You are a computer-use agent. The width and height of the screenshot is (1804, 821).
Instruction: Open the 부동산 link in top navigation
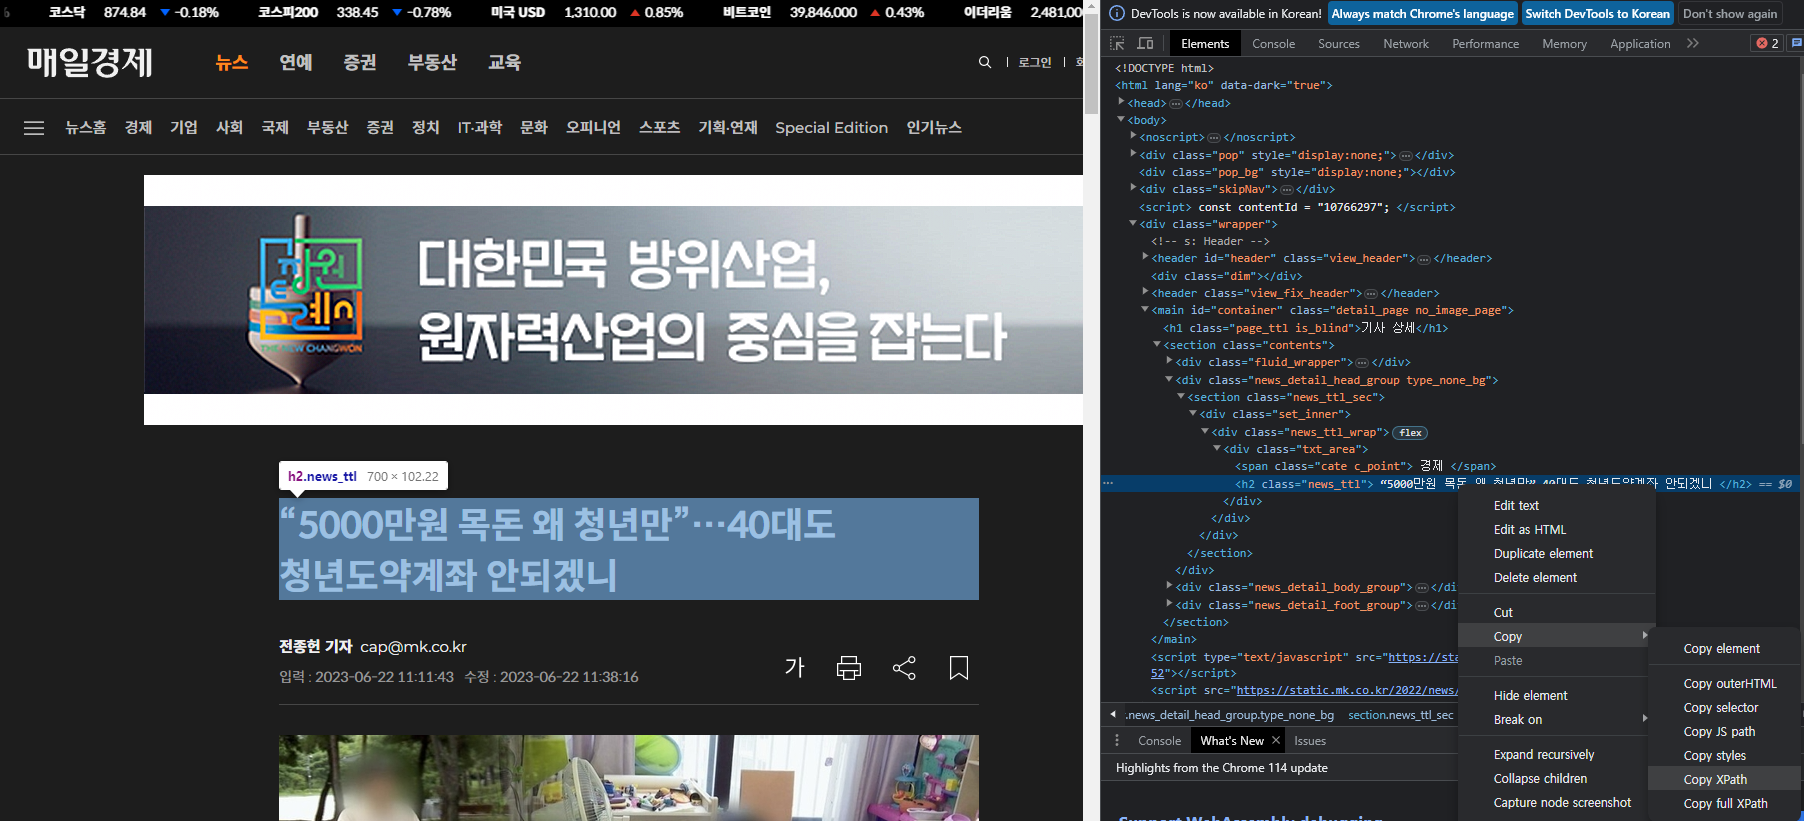coord(432,62)
